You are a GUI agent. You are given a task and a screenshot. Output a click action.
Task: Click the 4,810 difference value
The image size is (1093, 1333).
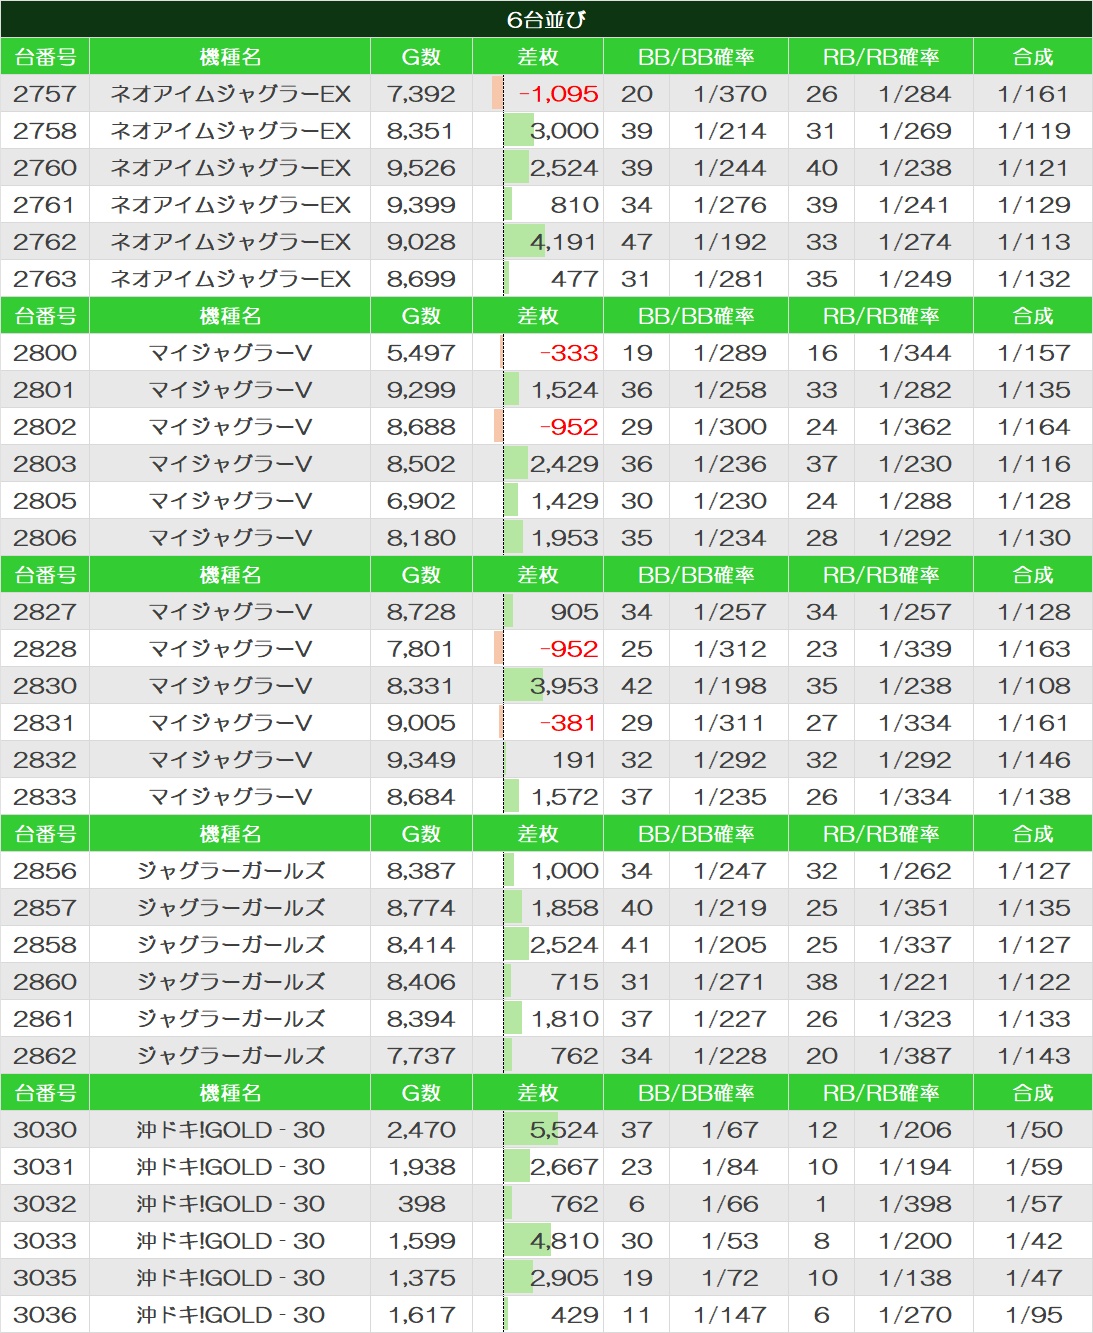[564, 1241]
